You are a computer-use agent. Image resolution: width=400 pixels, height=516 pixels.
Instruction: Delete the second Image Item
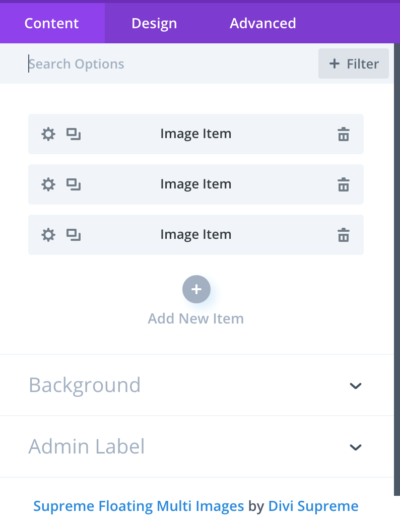[344, 185]
